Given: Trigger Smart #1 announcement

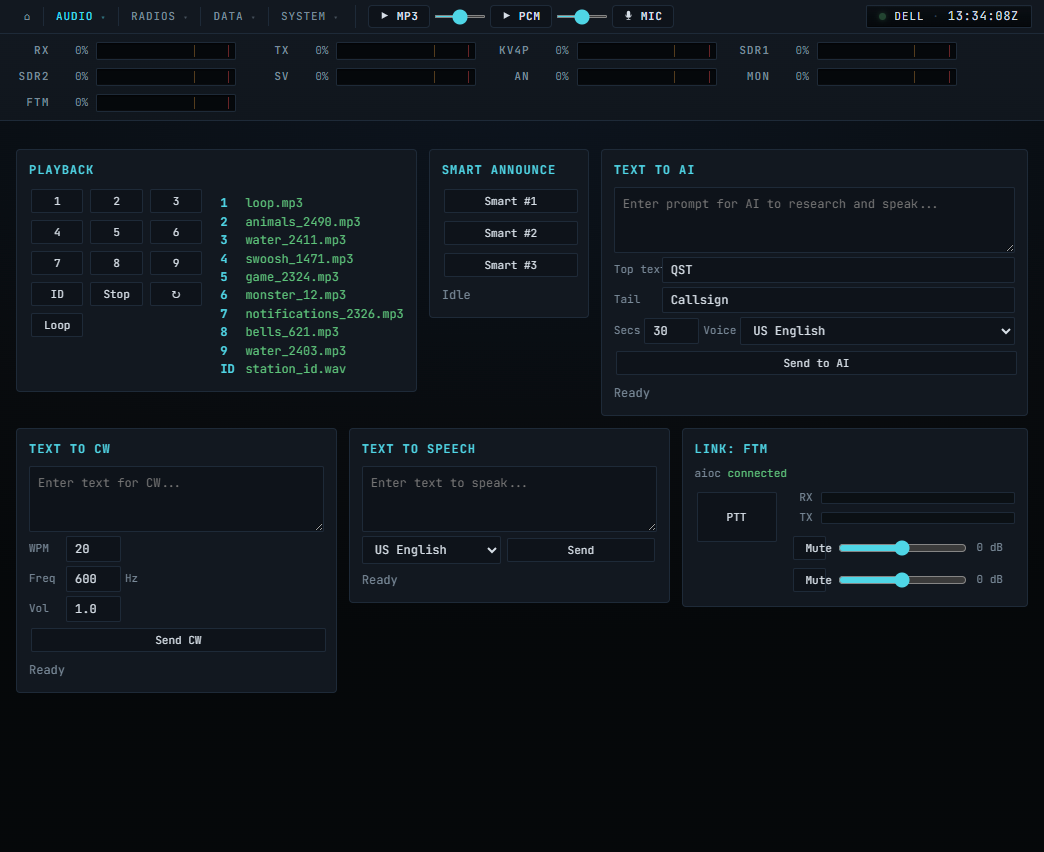Looking at the screenshot, I should click(x=511, y=201).
